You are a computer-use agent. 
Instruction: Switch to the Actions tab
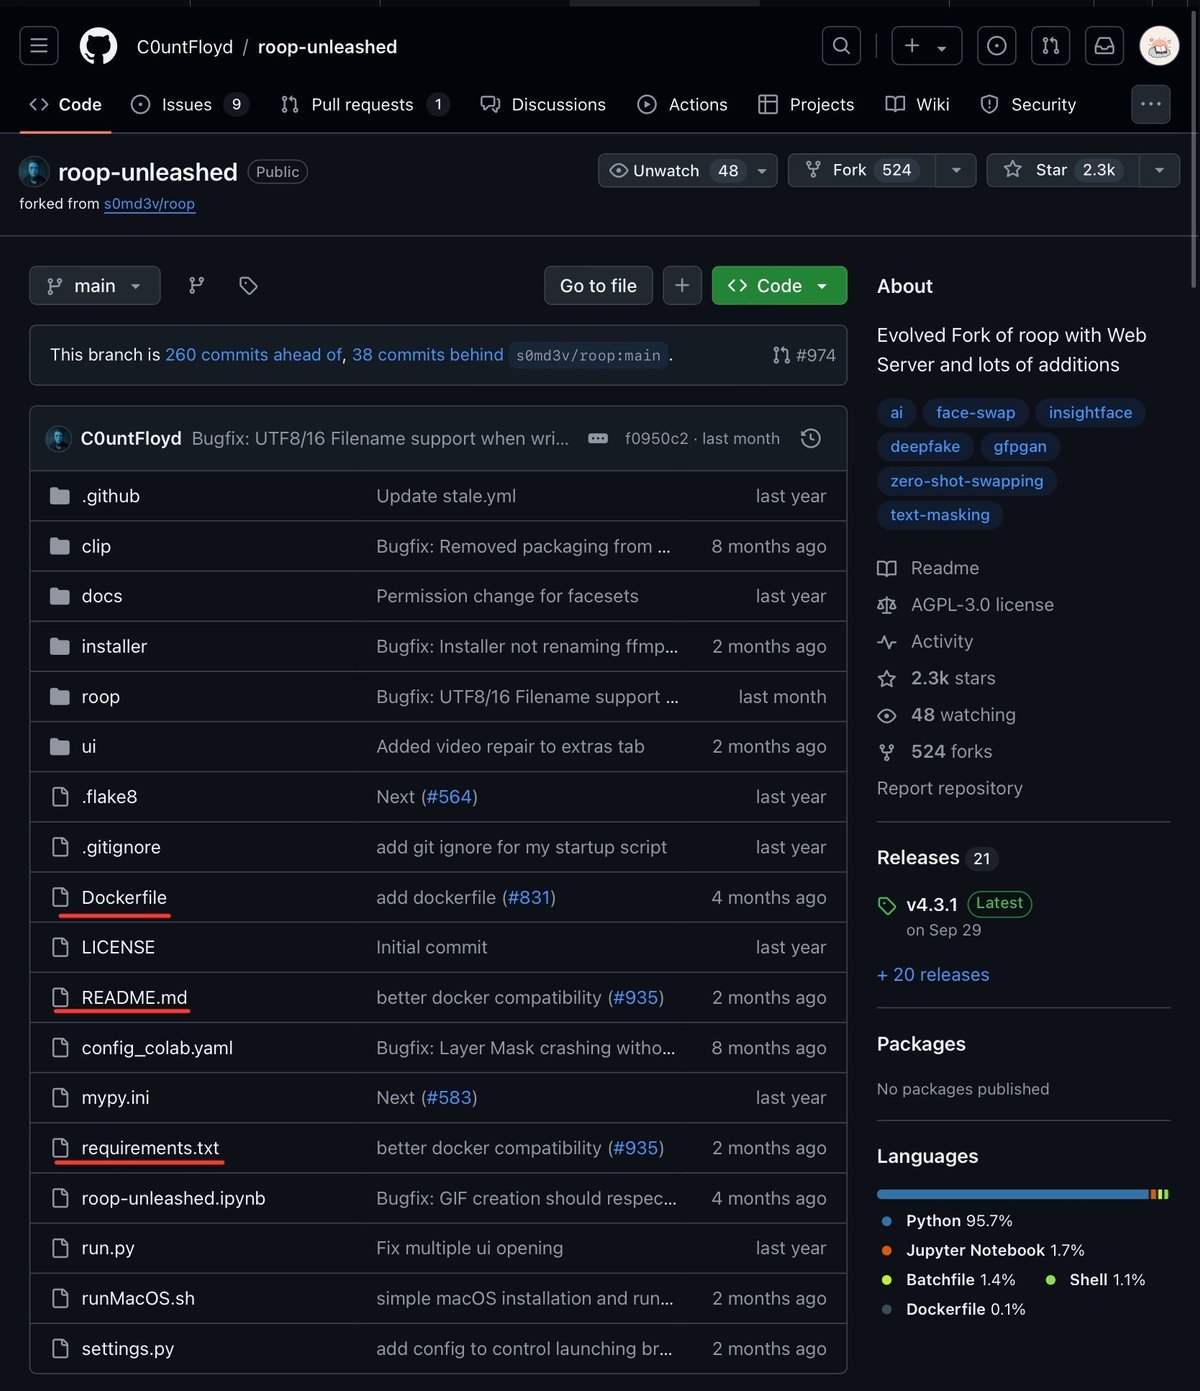coord(683,104)
